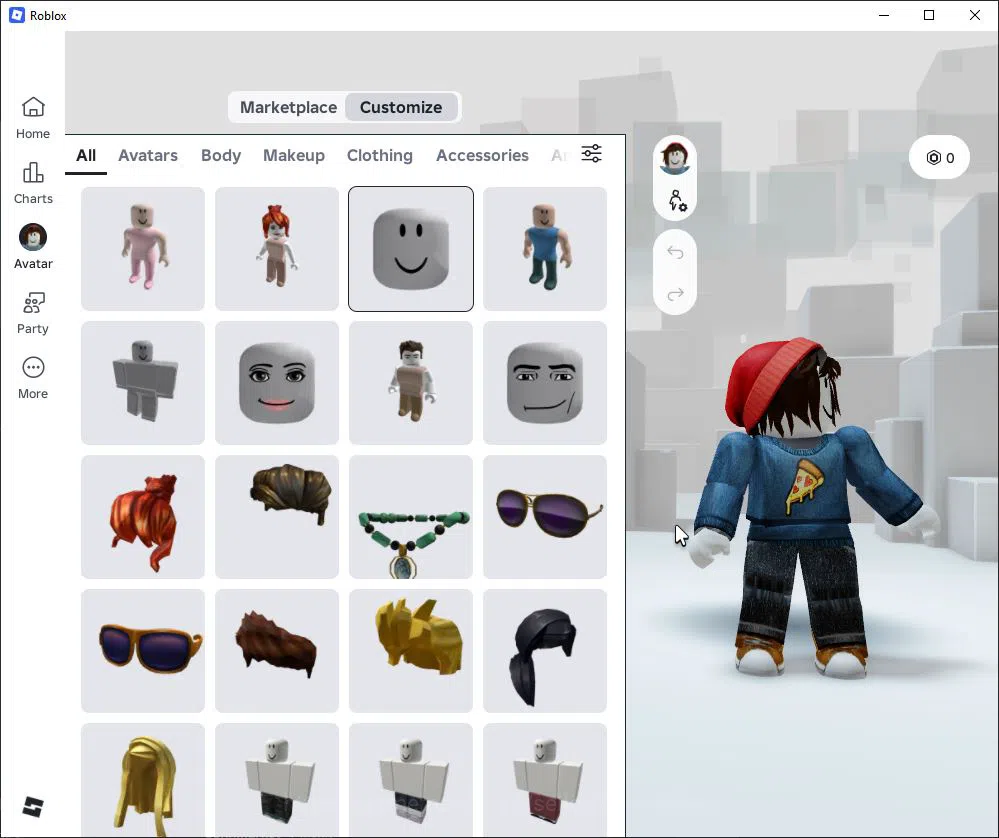Open the filter settings sliders icon
The height and width of the screenshot is (838, 999).
coord(591,154)
